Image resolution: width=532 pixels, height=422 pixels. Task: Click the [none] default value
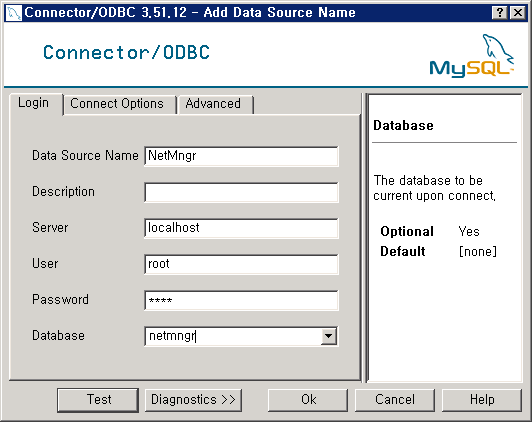tap(478, 252)
